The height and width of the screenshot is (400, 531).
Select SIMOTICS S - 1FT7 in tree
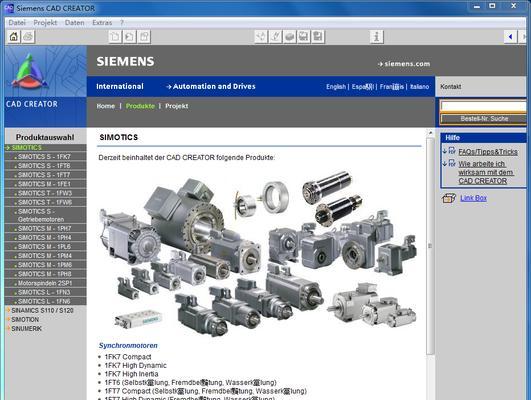point(44,175)
